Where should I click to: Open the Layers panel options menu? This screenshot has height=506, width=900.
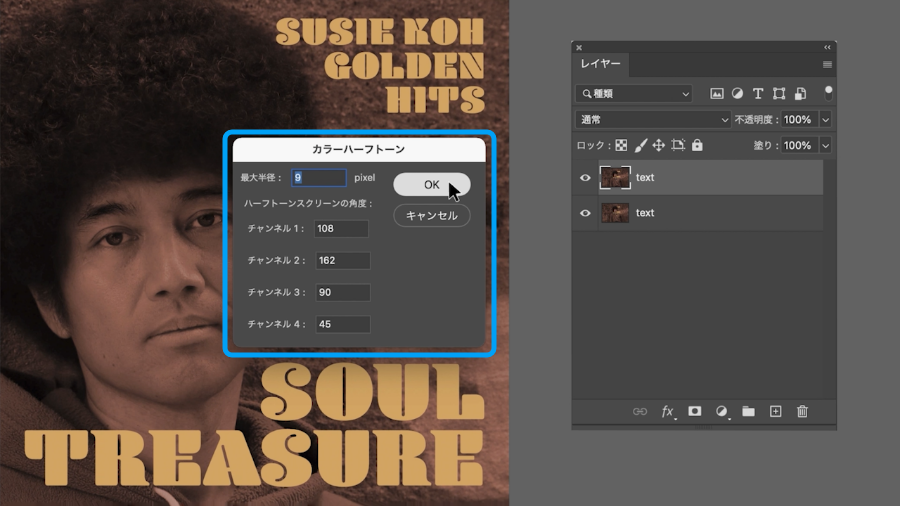click(827, 64)
